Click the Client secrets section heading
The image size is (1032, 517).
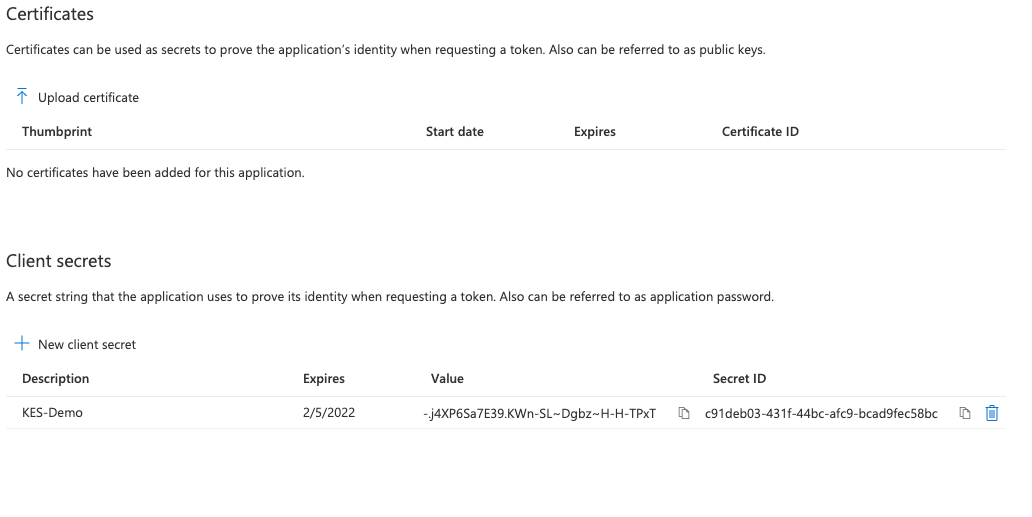59,261
